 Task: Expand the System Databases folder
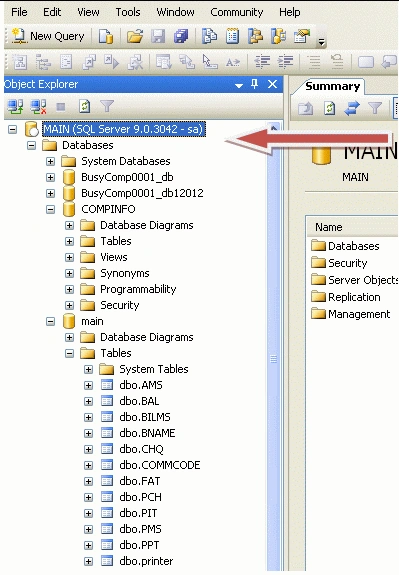coord(51,161)
